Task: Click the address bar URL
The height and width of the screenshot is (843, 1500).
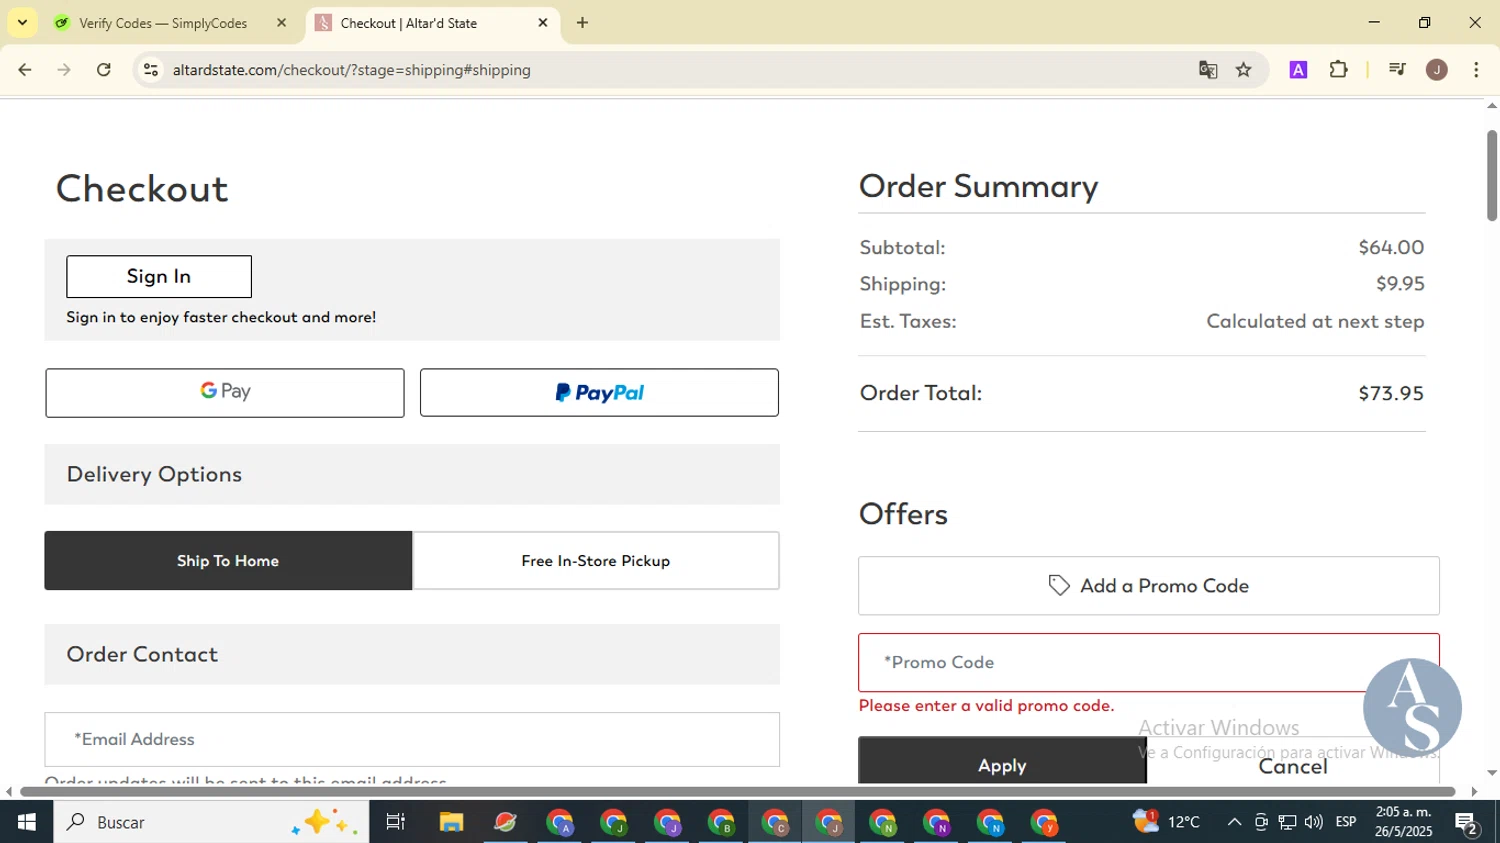Action: click(352, 70)
